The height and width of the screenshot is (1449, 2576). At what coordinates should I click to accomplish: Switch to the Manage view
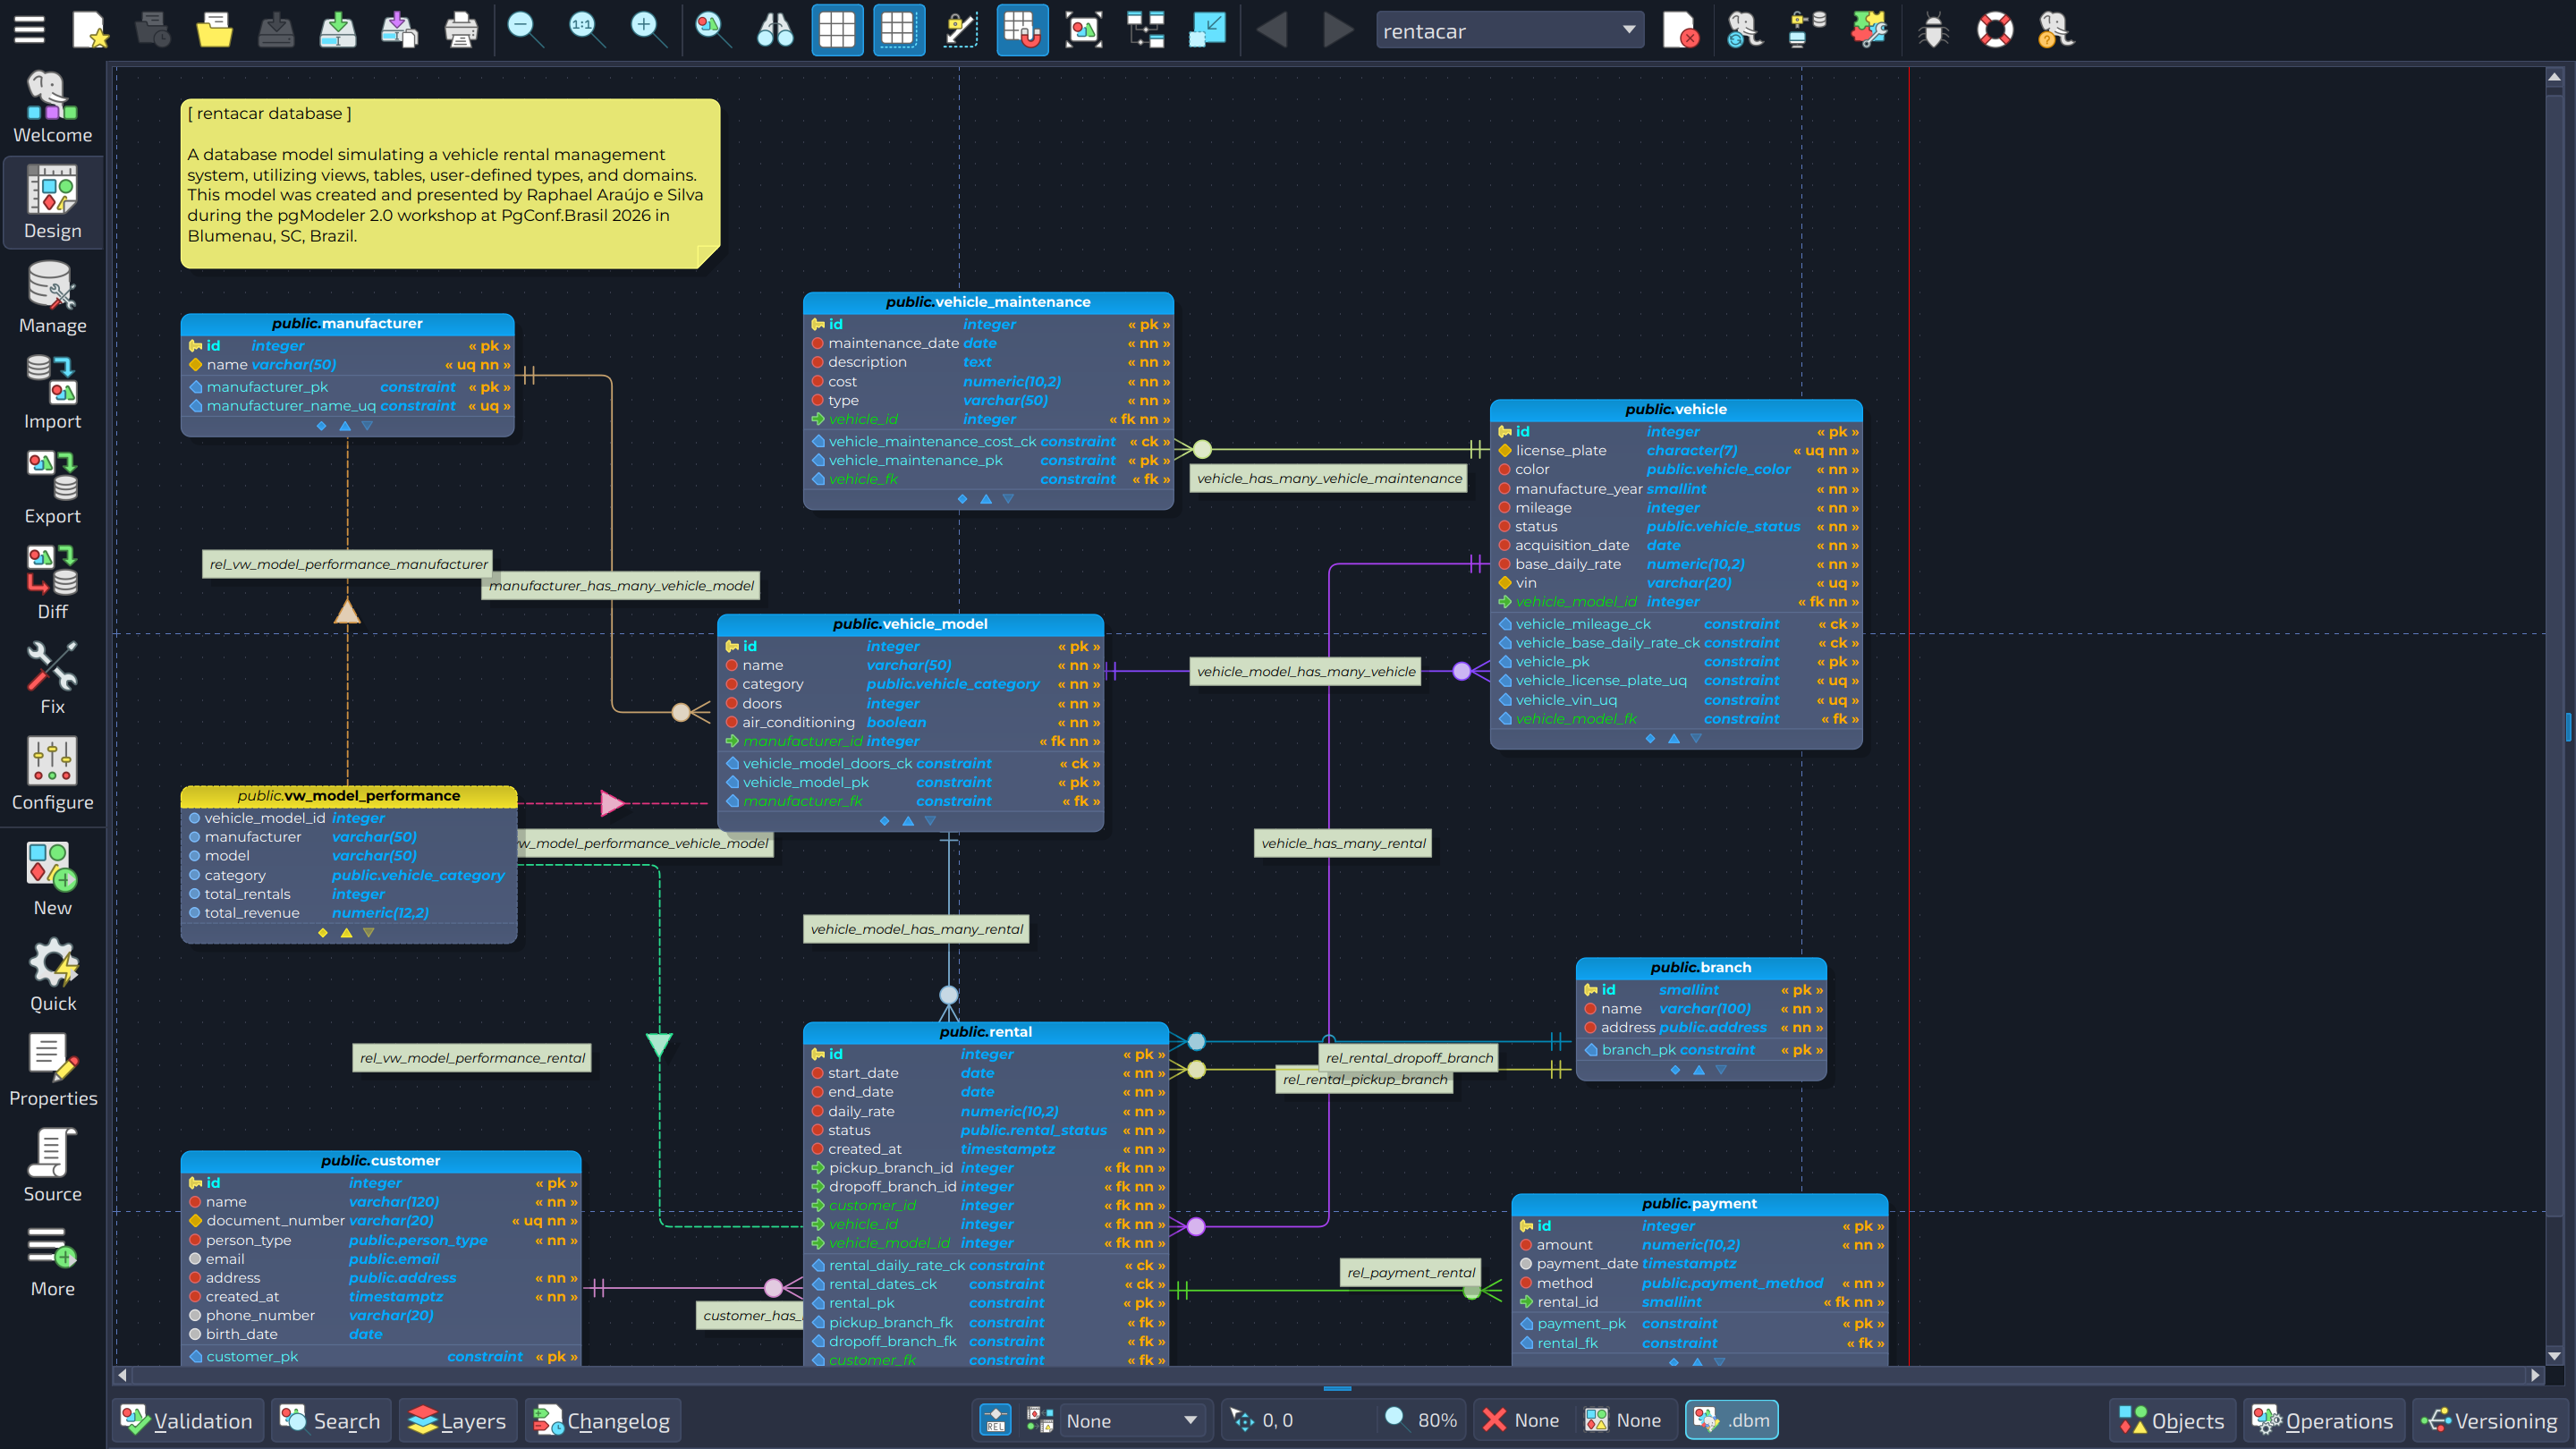tap(52, 298)
